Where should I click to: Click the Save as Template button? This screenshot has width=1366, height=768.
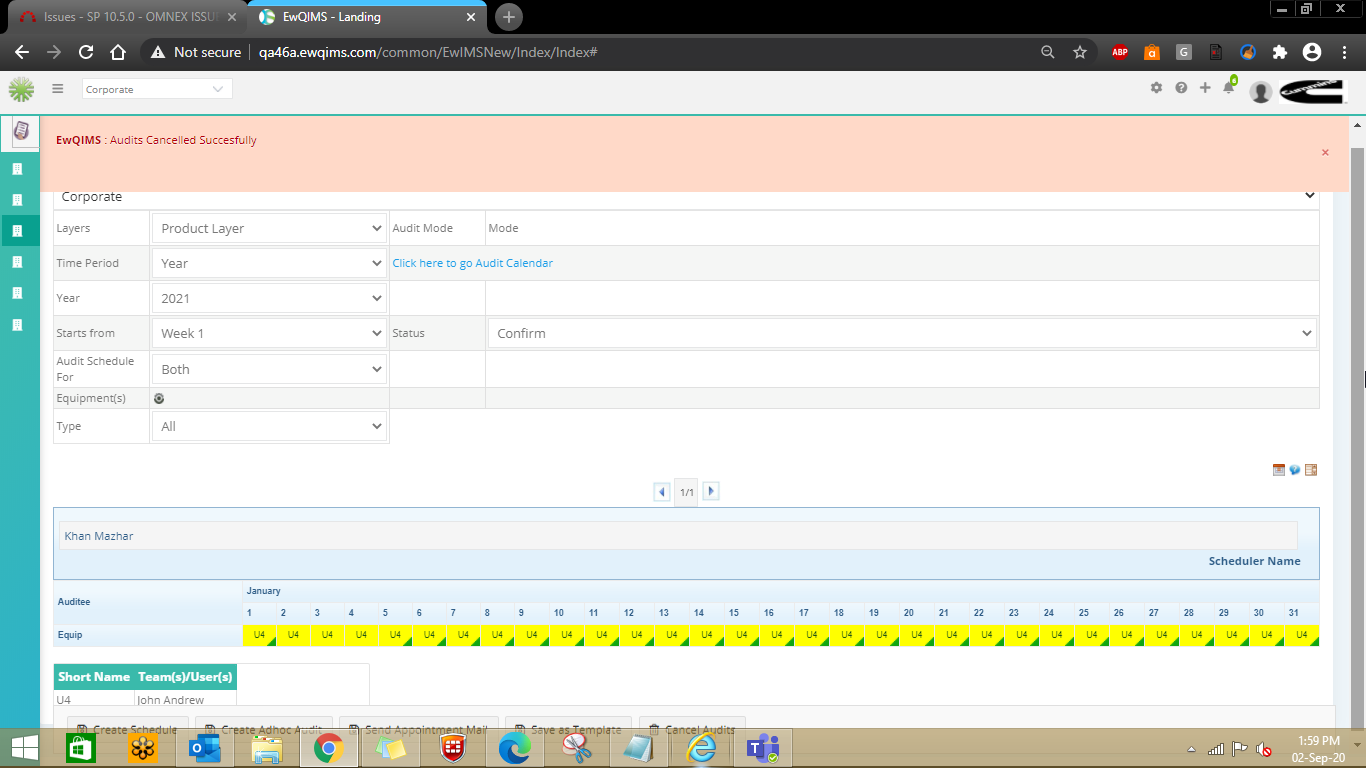point(569,729)
